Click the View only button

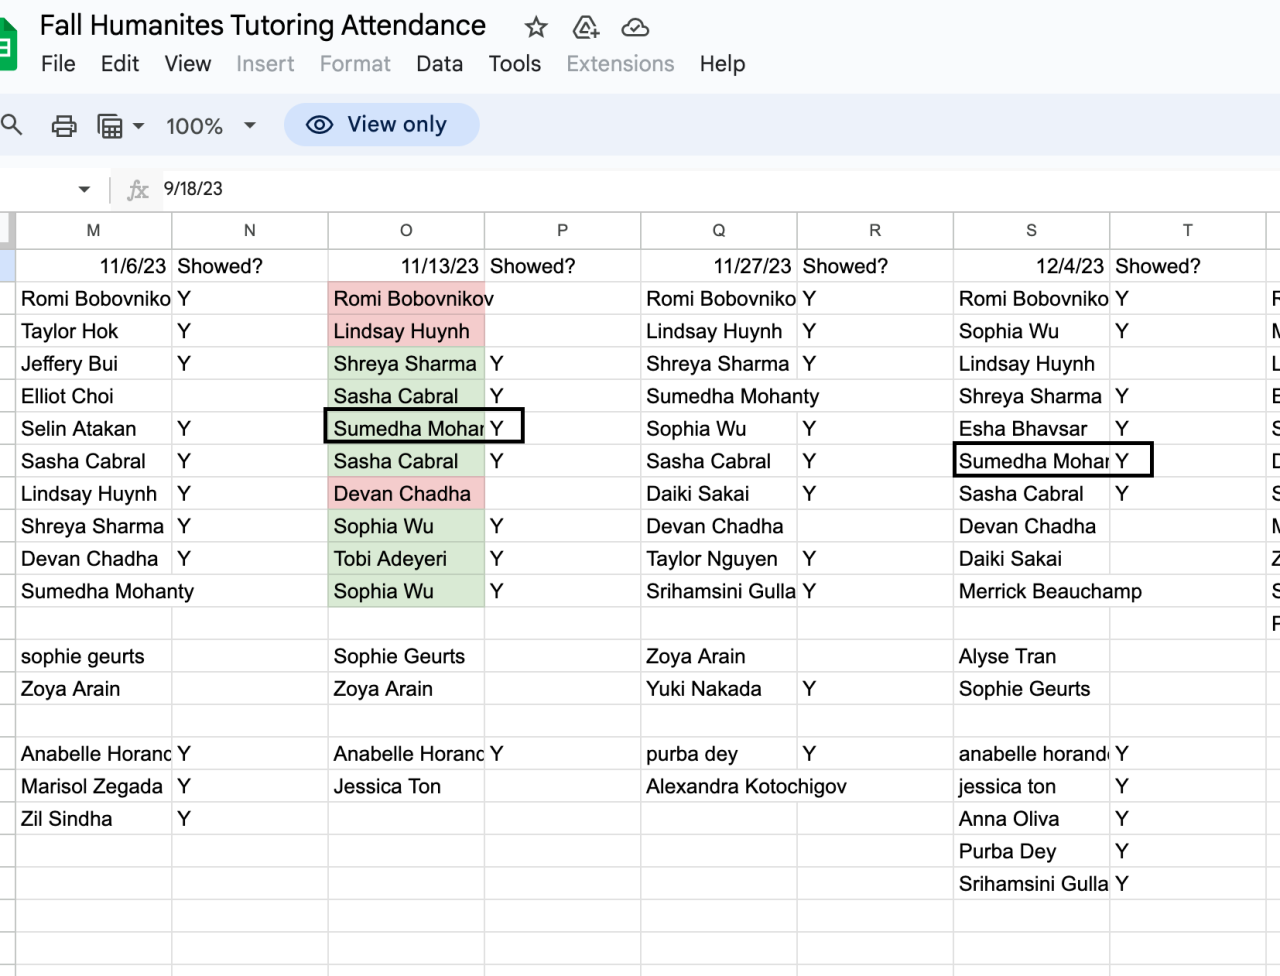point(381,125)
